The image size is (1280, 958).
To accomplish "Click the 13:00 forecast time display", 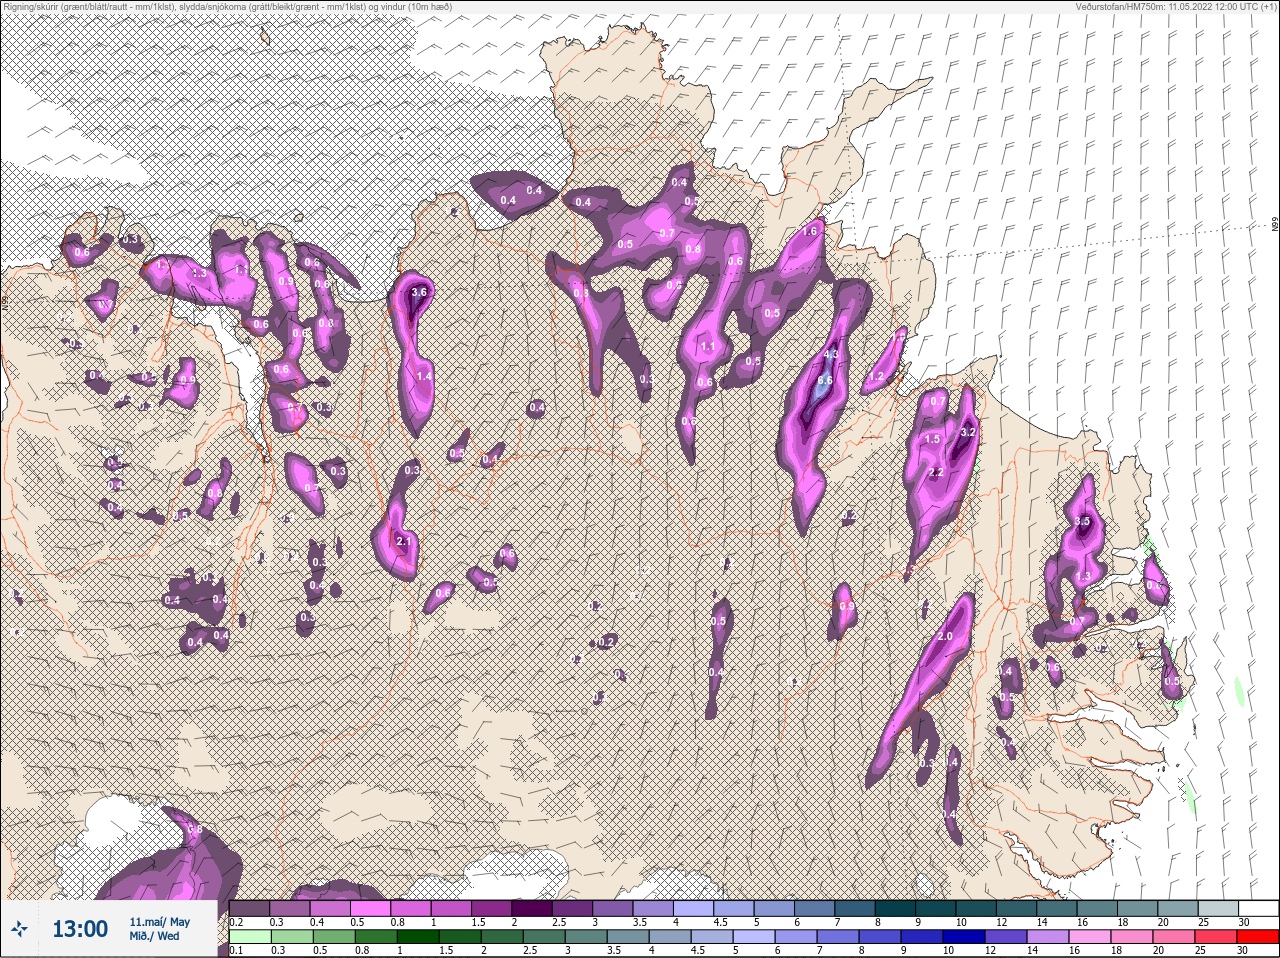I will (80, 929).
